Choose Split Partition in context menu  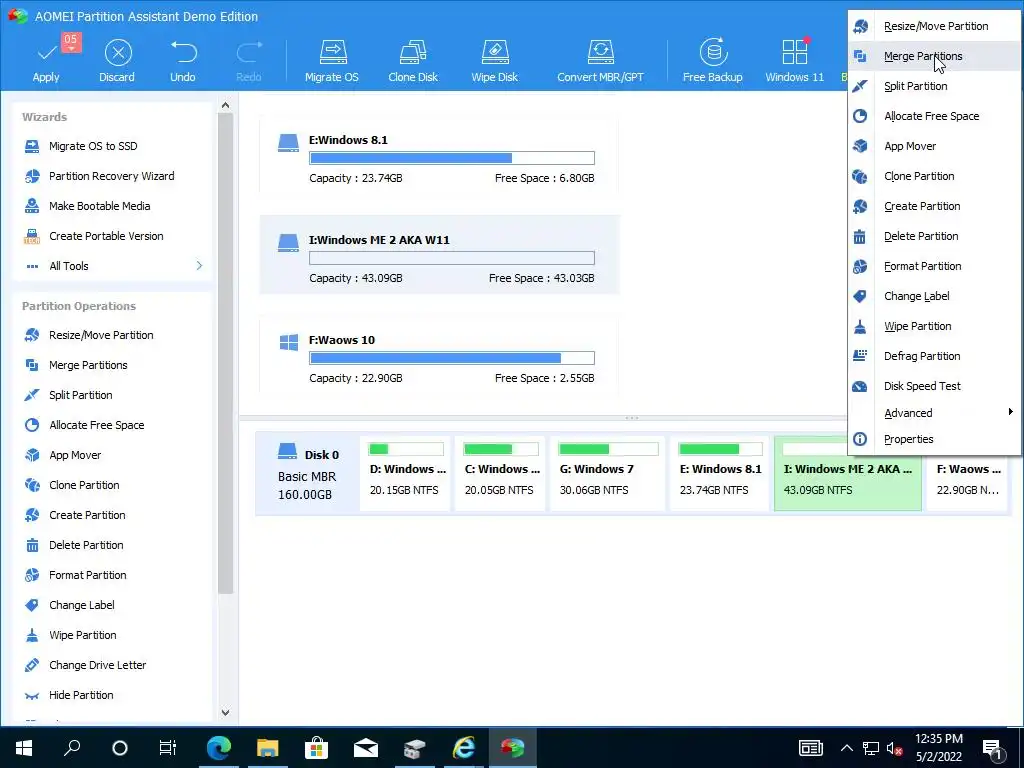click(935, 86)
